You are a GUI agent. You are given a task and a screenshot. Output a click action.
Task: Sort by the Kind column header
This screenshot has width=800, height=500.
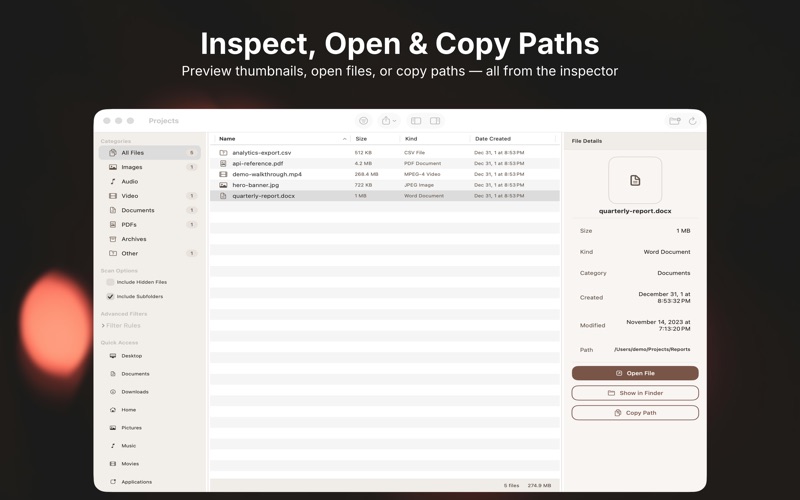(x=435, y=139)
